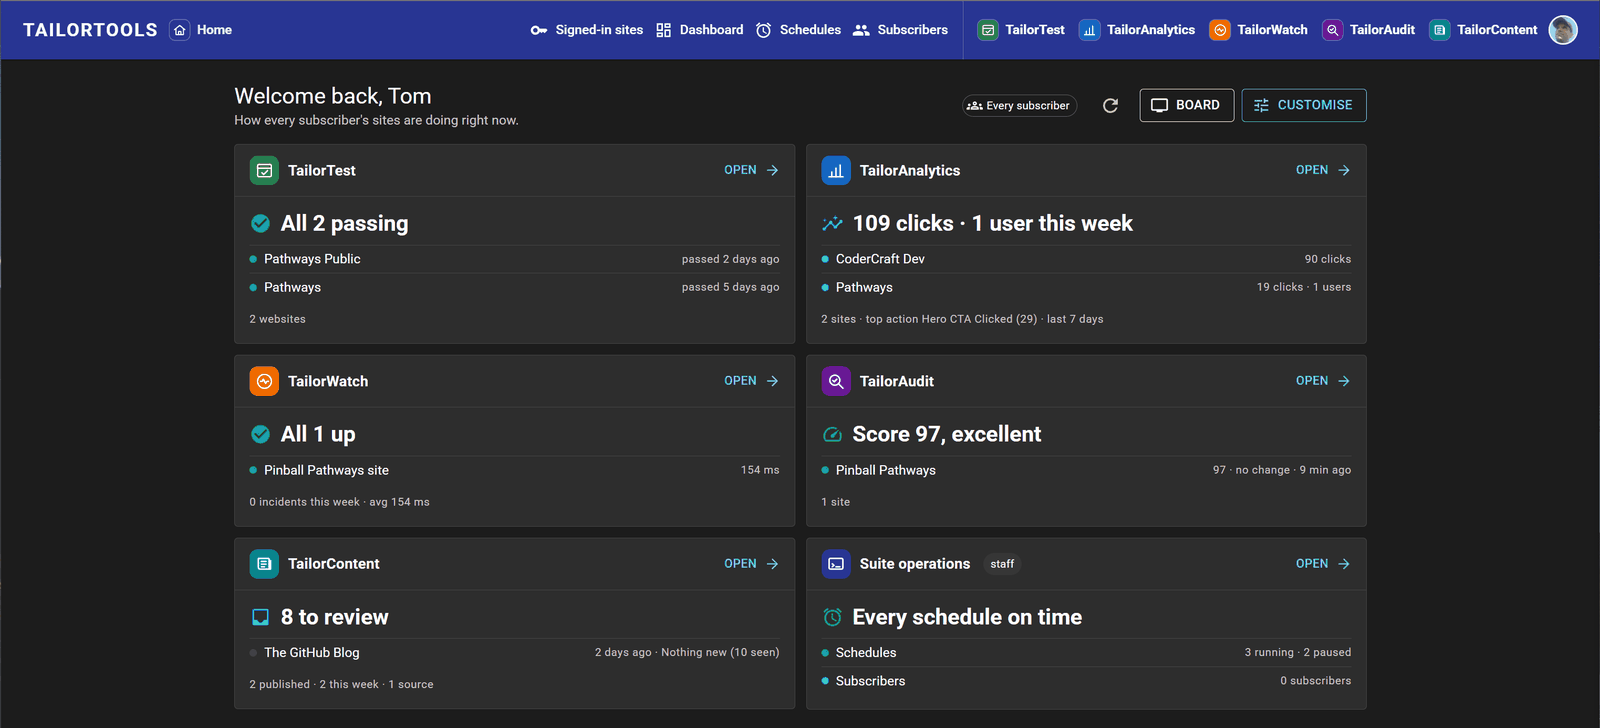Click the arrow next to TailorAnalytics OPEN
Viewport: 1600px width, 728px height.
tap(1344, 170)
